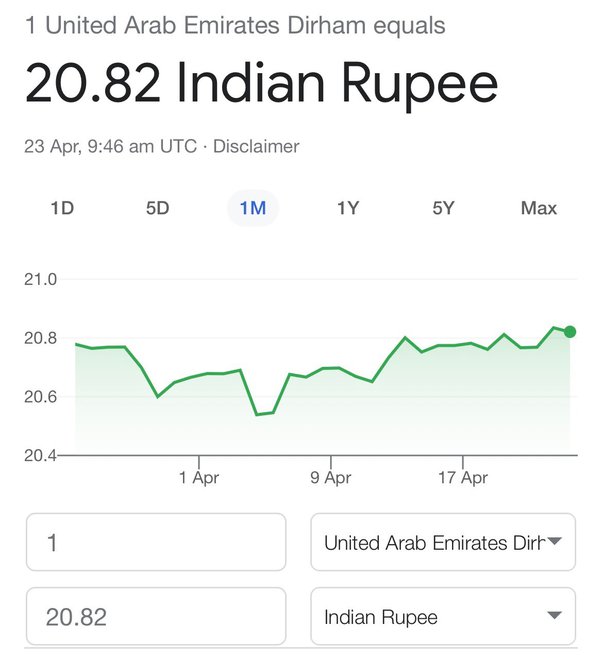The height and width of the screenshot is (660, 602).
Task: Open the Disclaimer link
Action: [x=256, y=146]
